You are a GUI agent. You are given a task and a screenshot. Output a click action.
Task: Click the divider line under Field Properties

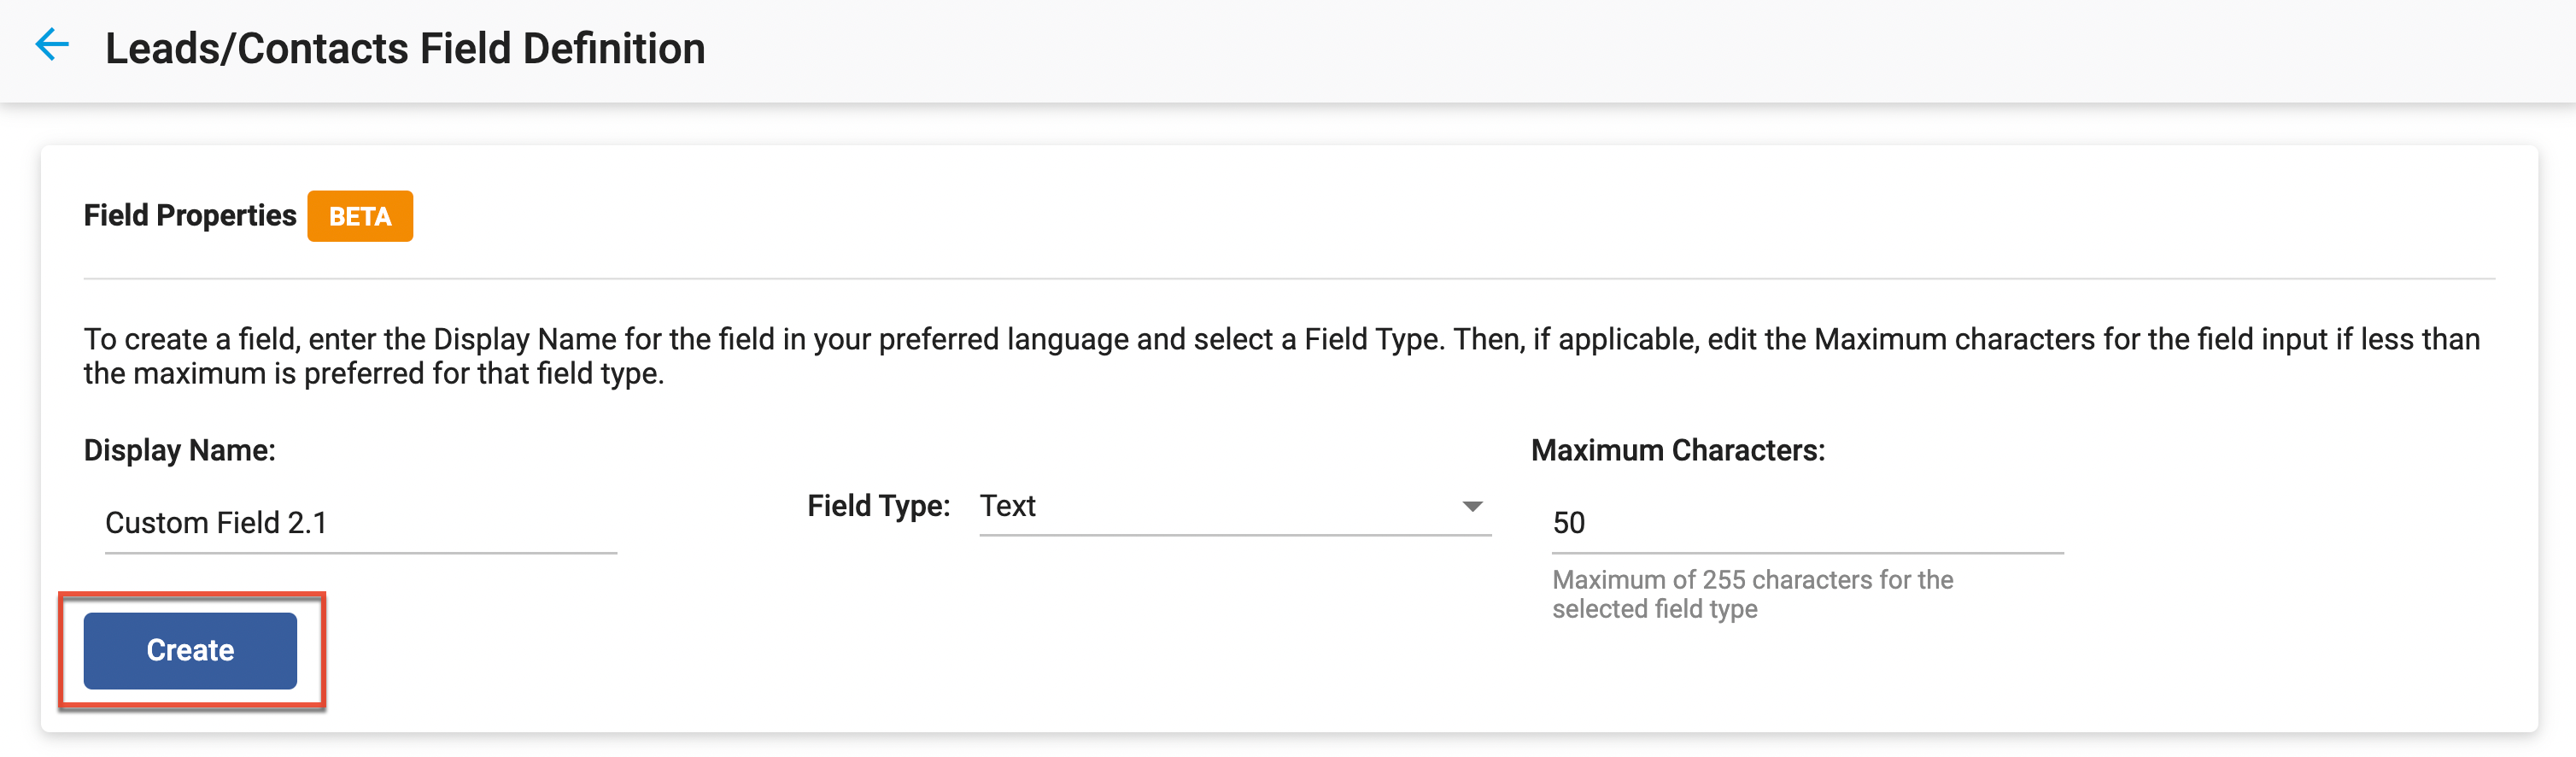pos(1288,278)
